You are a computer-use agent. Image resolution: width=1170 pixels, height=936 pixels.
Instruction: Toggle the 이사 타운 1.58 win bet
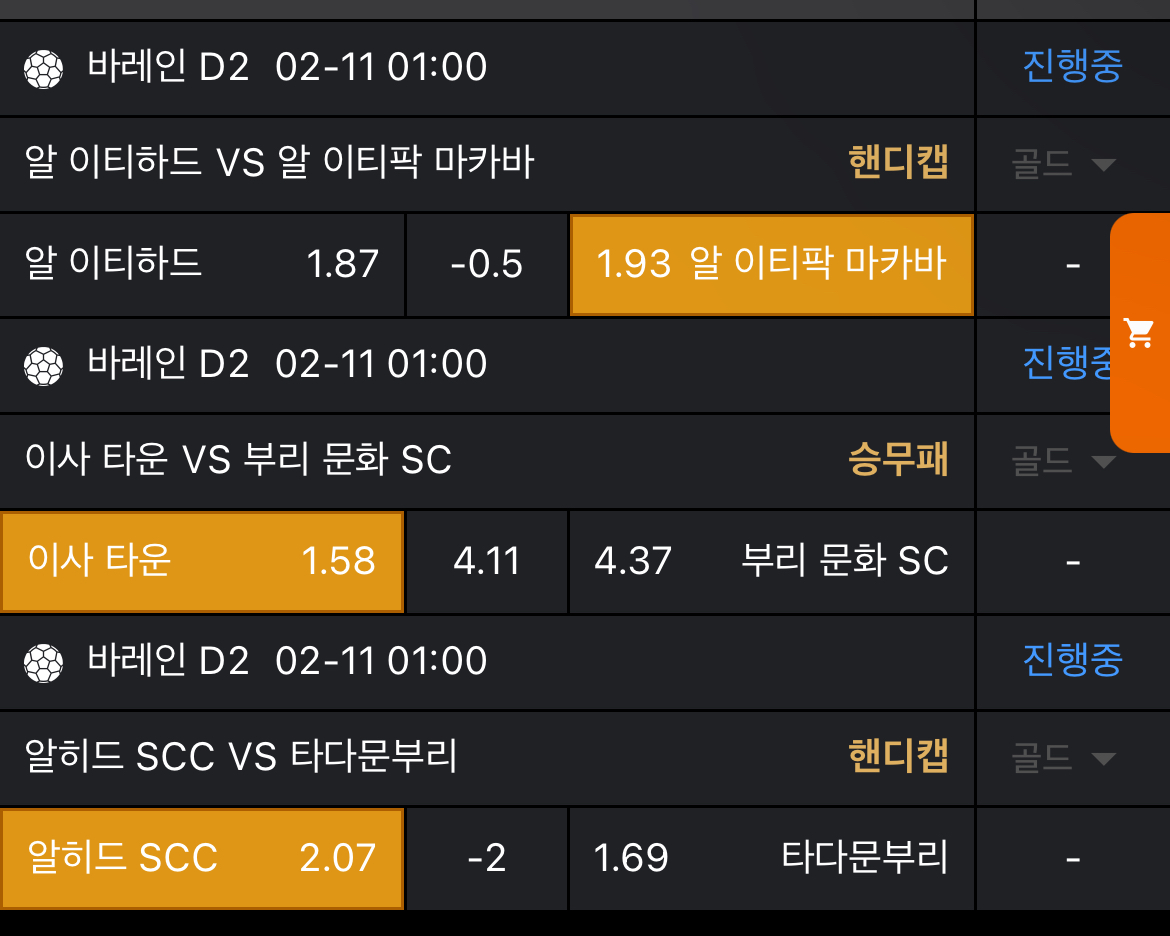pyautogui.click(x=202, y=561)
